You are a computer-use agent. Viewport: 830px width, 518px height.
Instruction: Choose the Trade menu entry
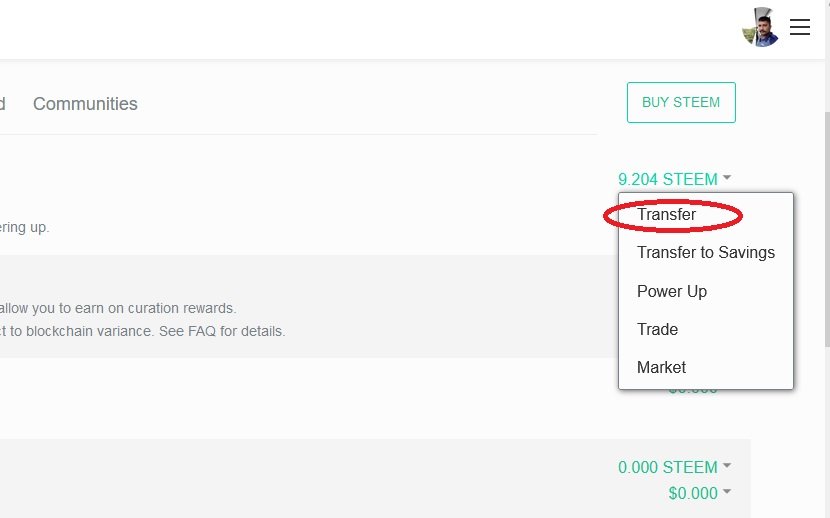[657, 329]
